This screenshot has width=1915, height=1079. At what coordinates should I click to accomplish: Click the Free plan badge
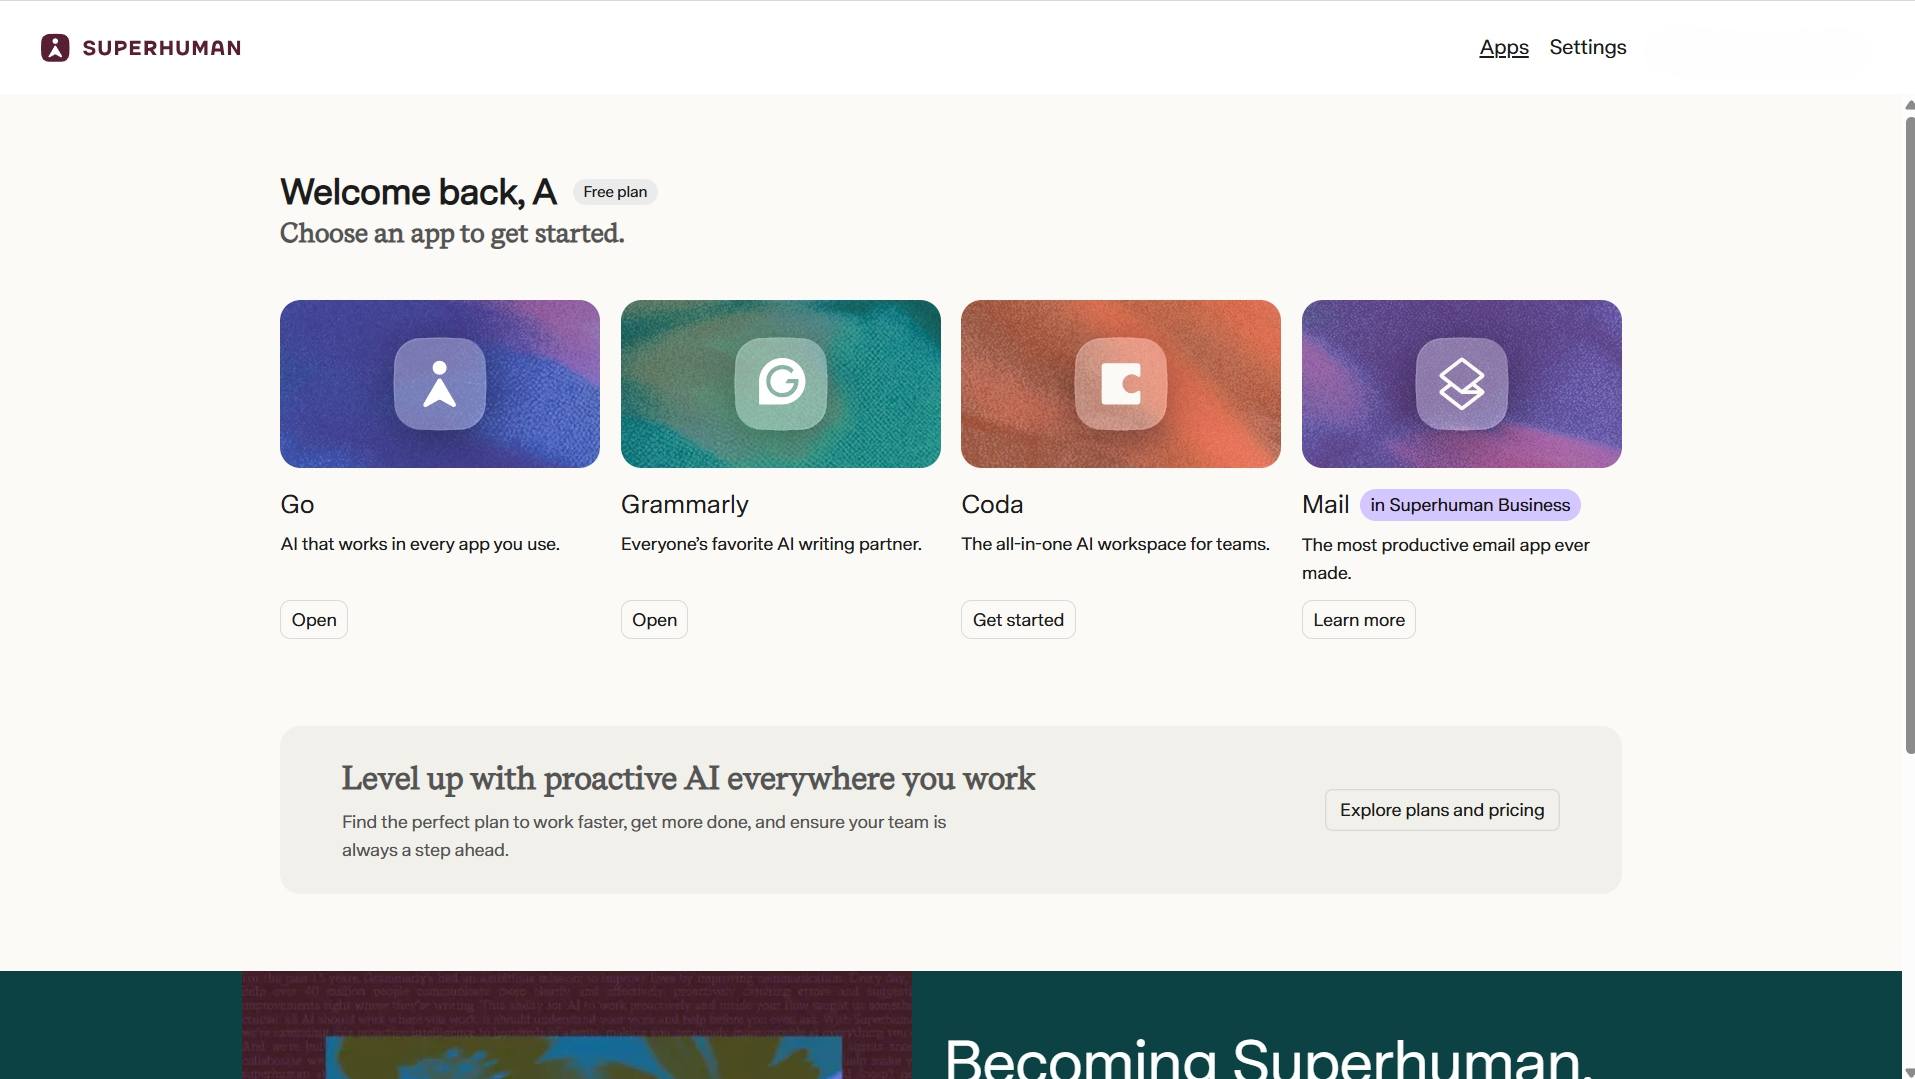(x=615, y=192)
